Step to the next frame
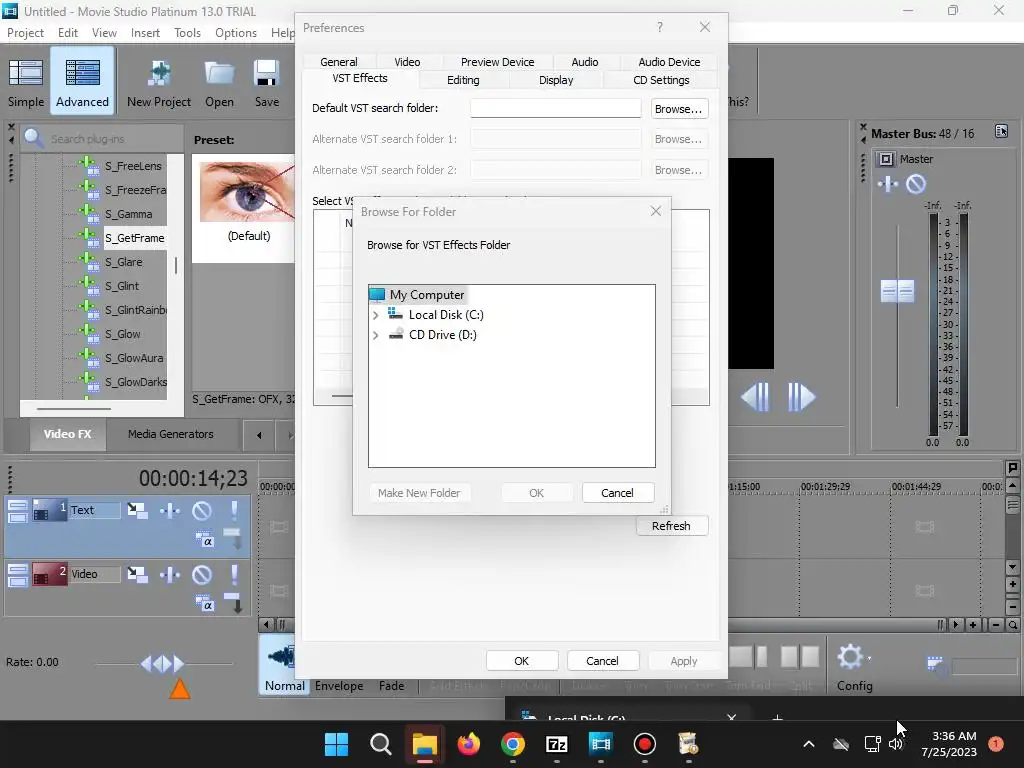 (x=801, y=396)
